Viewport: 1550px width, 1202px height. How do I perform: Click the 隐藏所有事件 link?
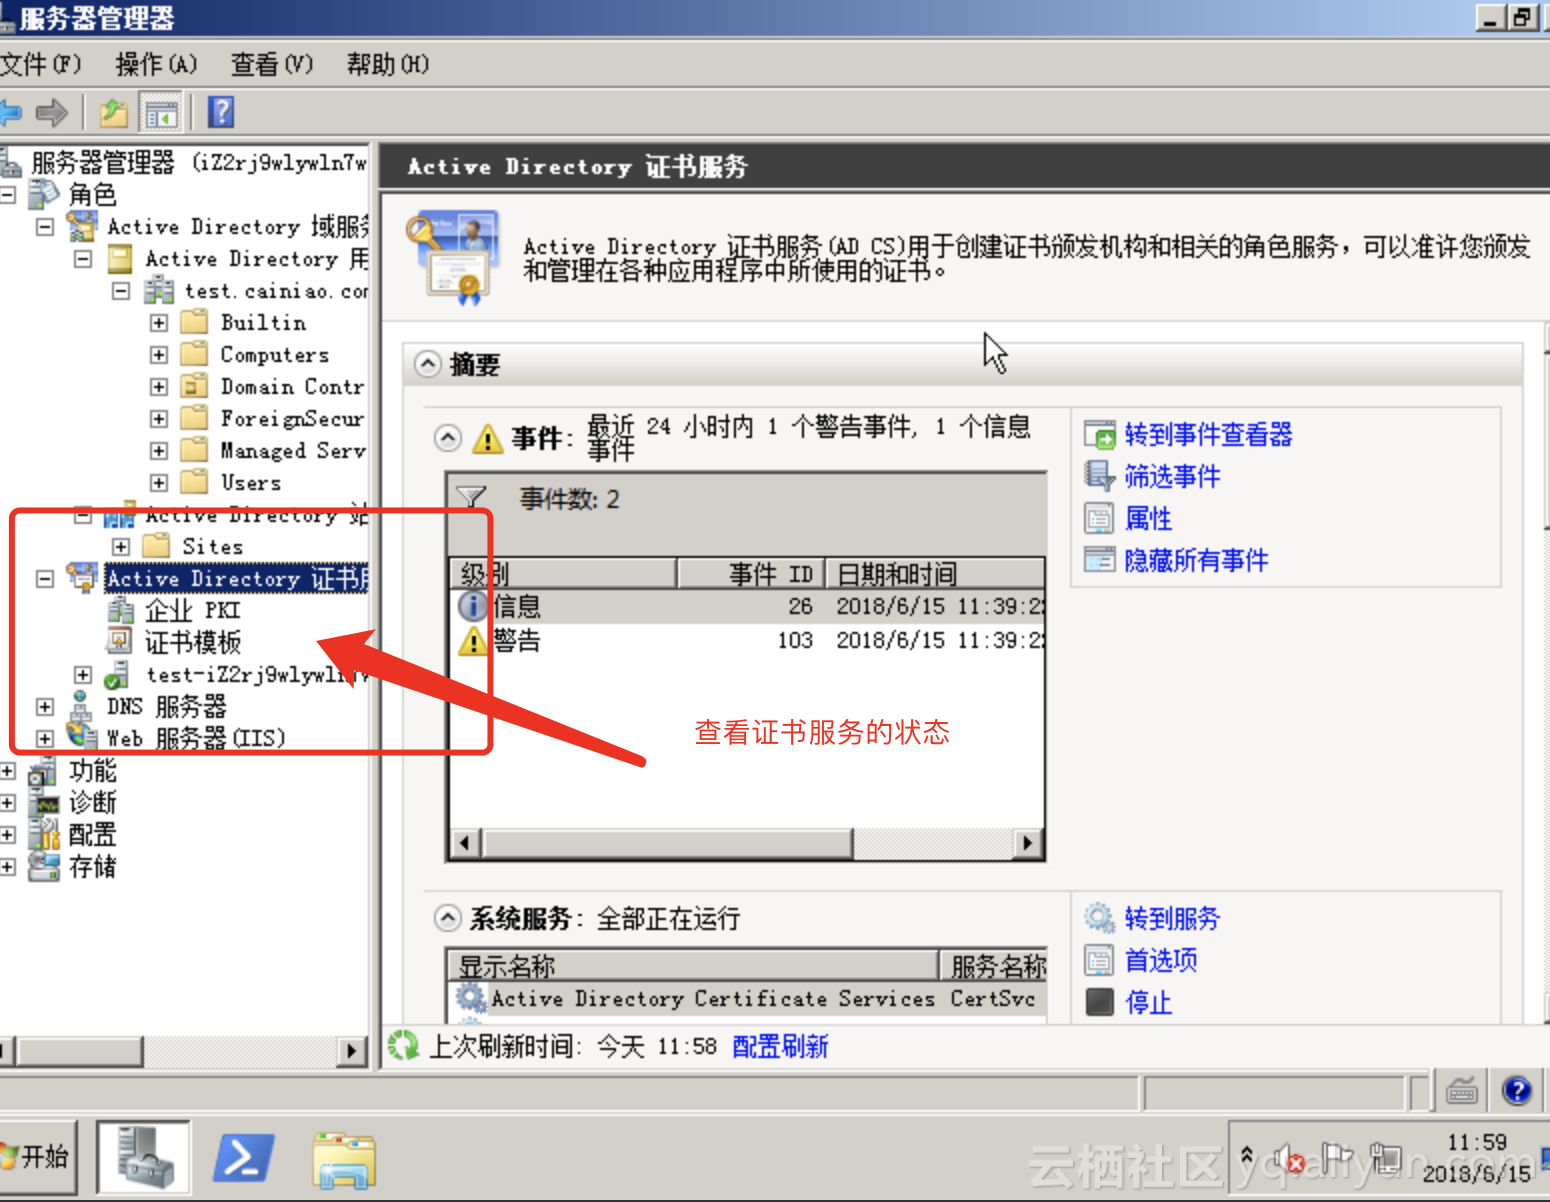pos(1196,560)
